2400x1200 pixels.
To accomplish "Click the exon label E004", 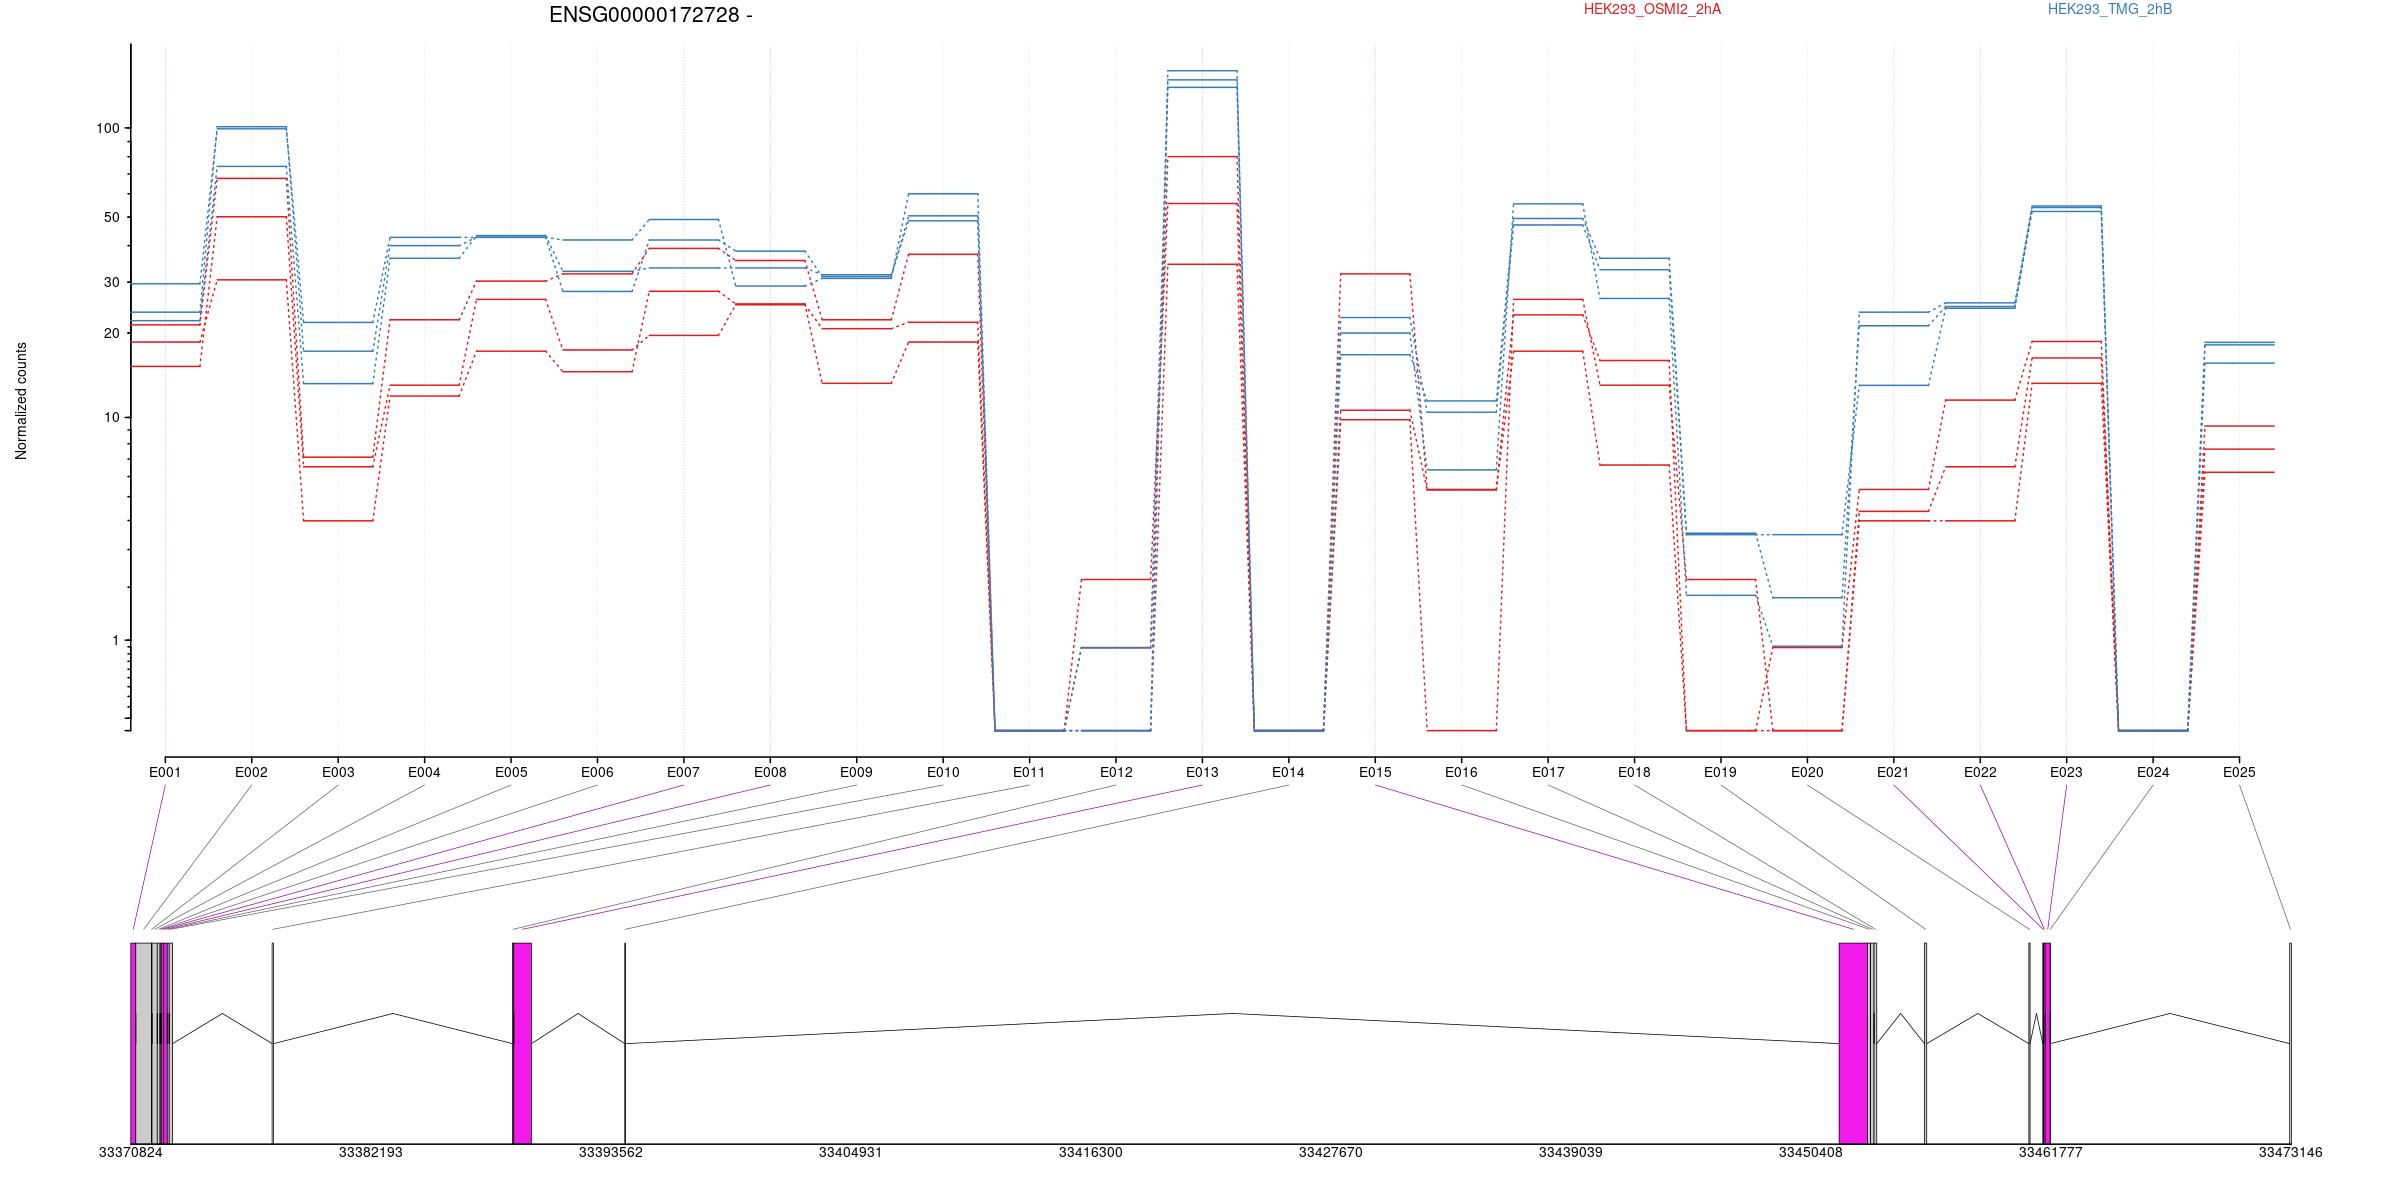I will [424, 772].
